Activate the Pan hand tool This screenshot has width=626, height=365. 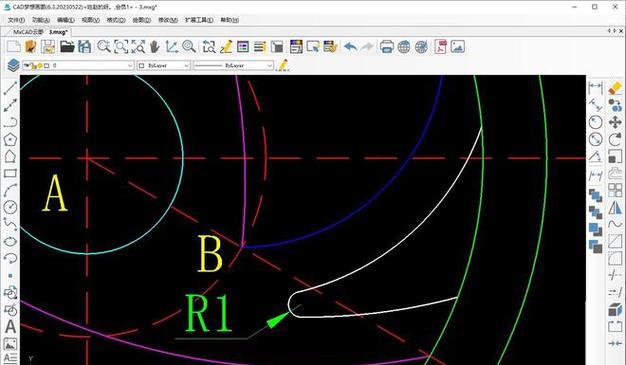pos(155,47)
